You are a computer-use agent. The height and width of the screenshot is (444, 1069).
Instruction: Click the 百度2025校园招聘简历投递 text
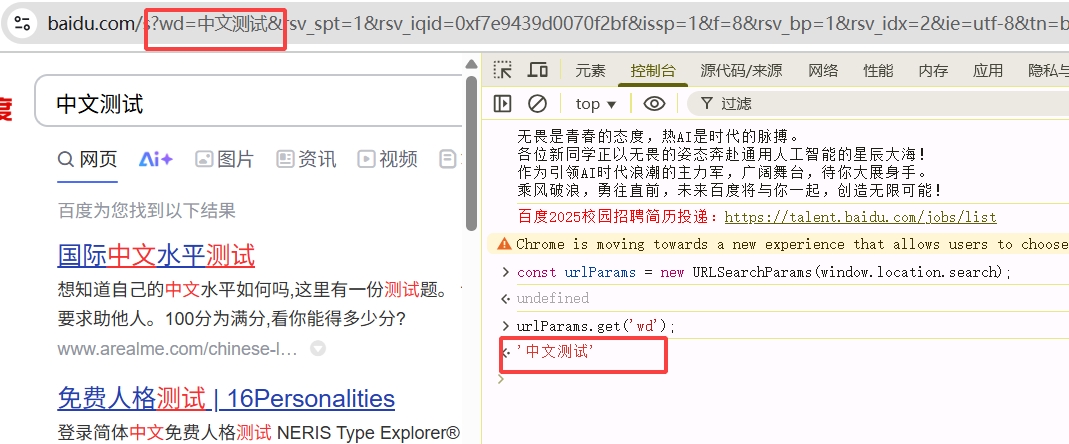click(x=617, y=218)
